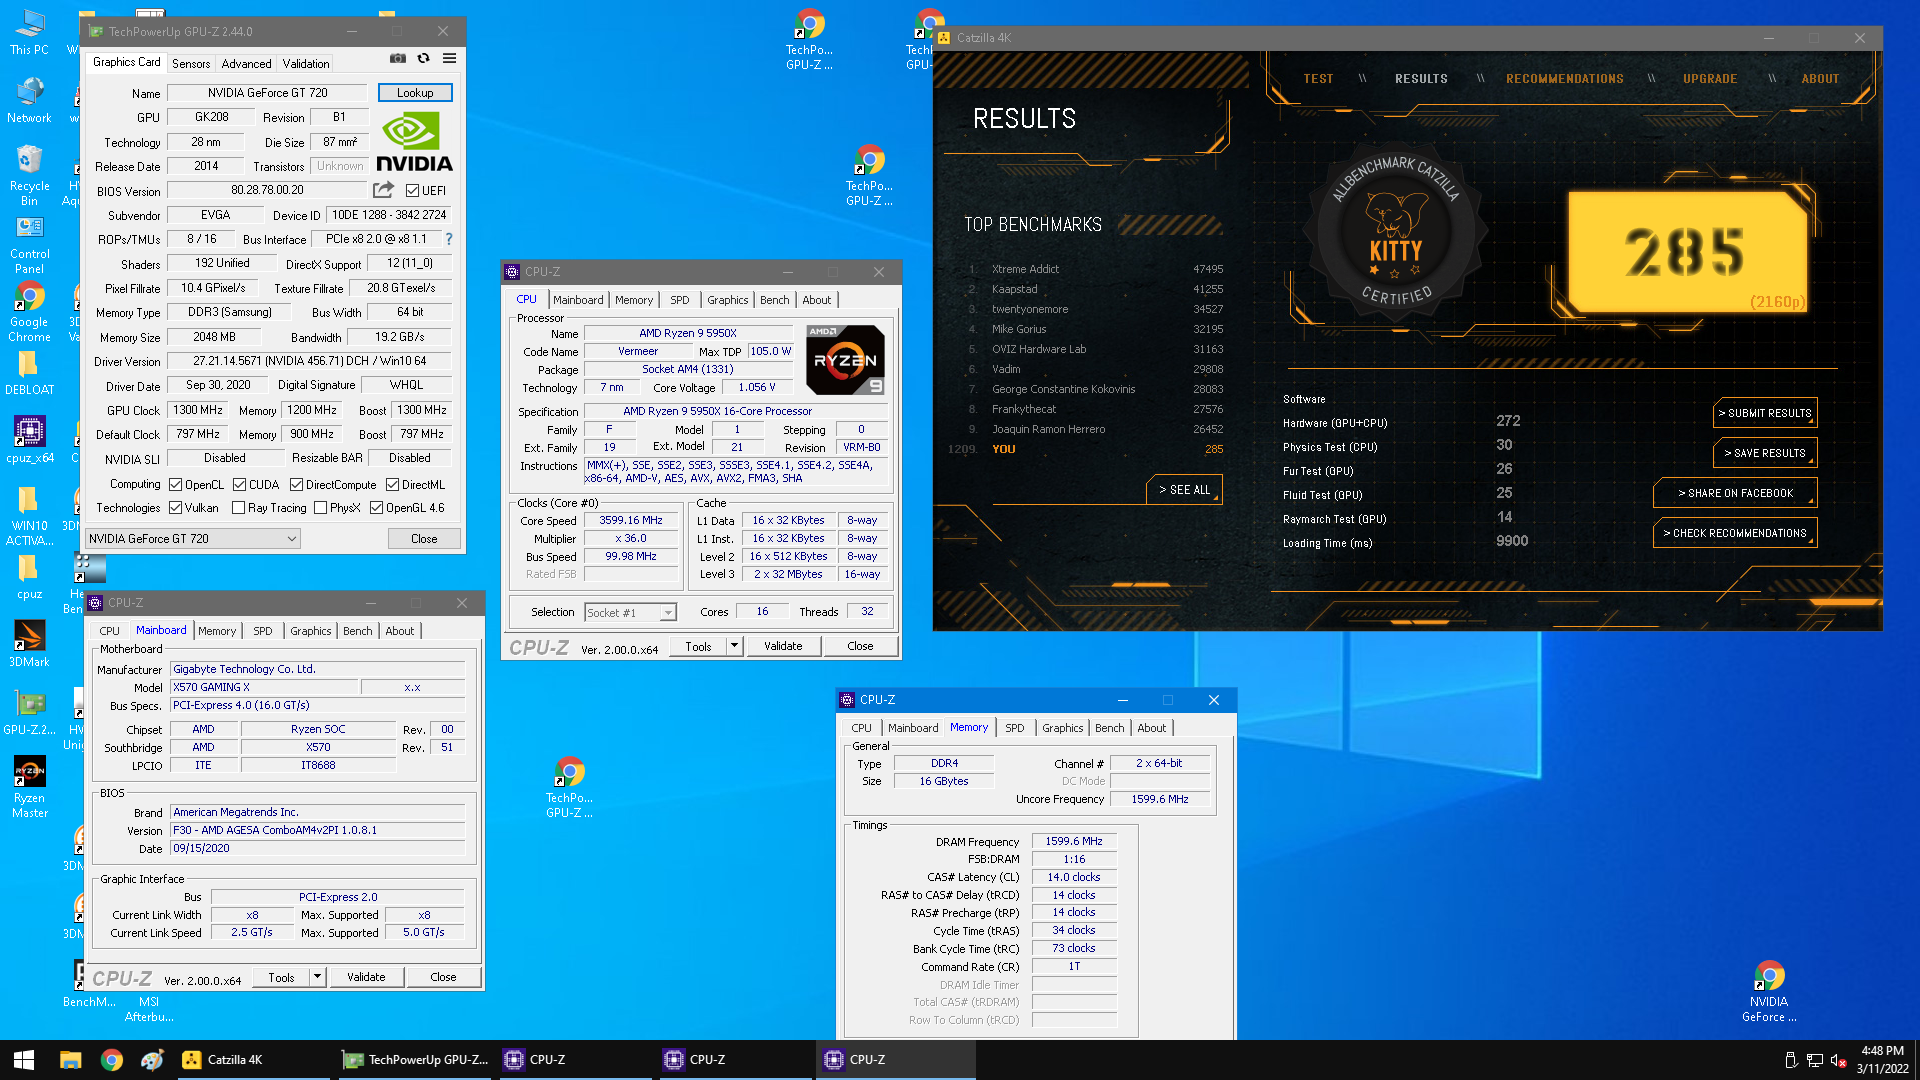Image resolution: width=1920 pixels, height=1080 pixels.
Task: Click SAVE RESULTS in Catzilla
Action: tap(1765, 453)
